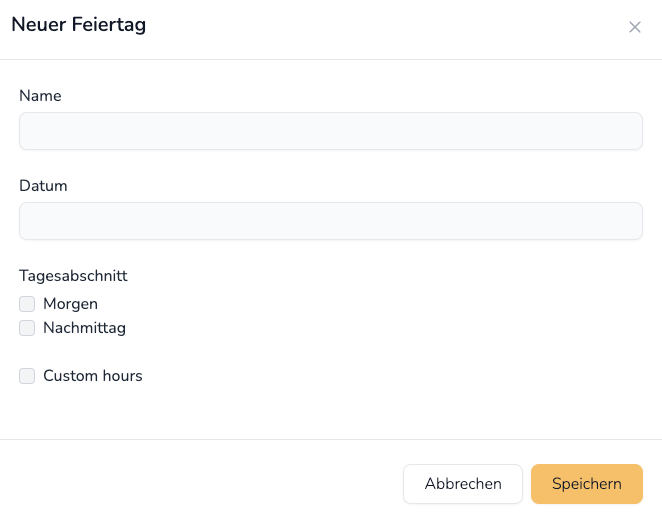Select the Datum field label
The height and width of the screenshot is (523, 662).
[x=43, y=186]
